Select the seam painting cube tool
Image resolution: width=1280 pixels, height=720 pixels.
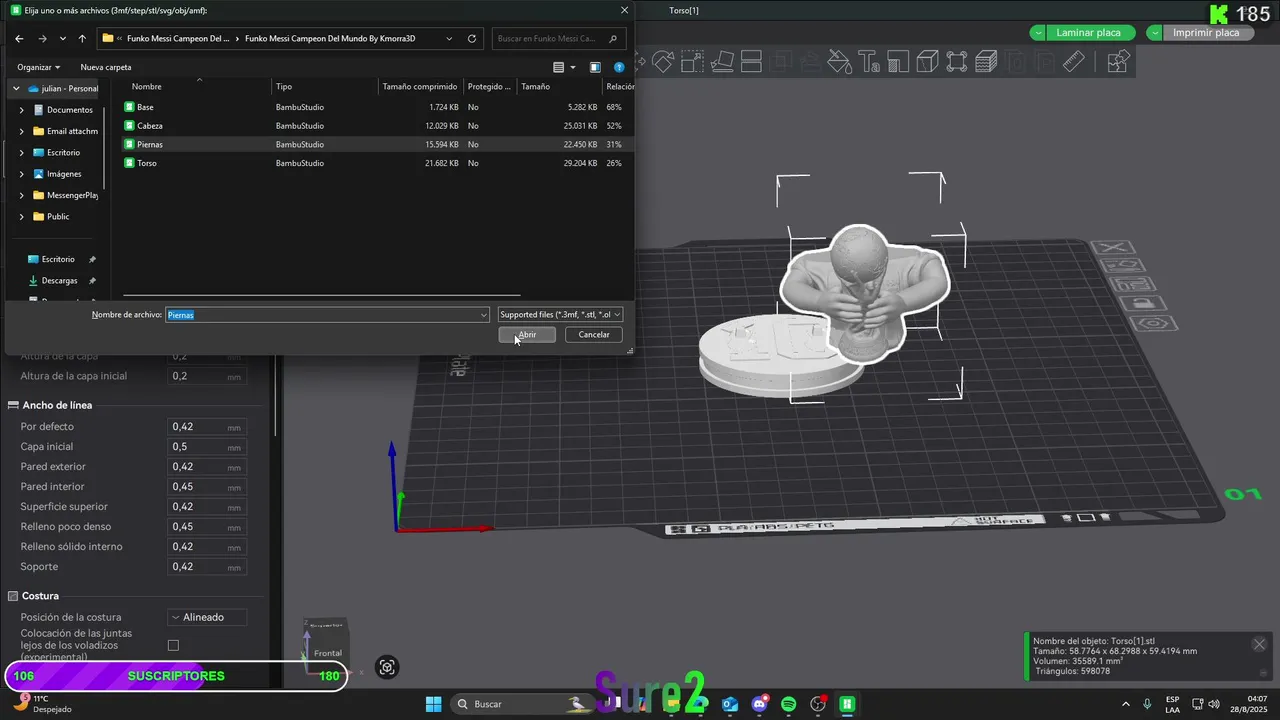click(x=927, y=61)
